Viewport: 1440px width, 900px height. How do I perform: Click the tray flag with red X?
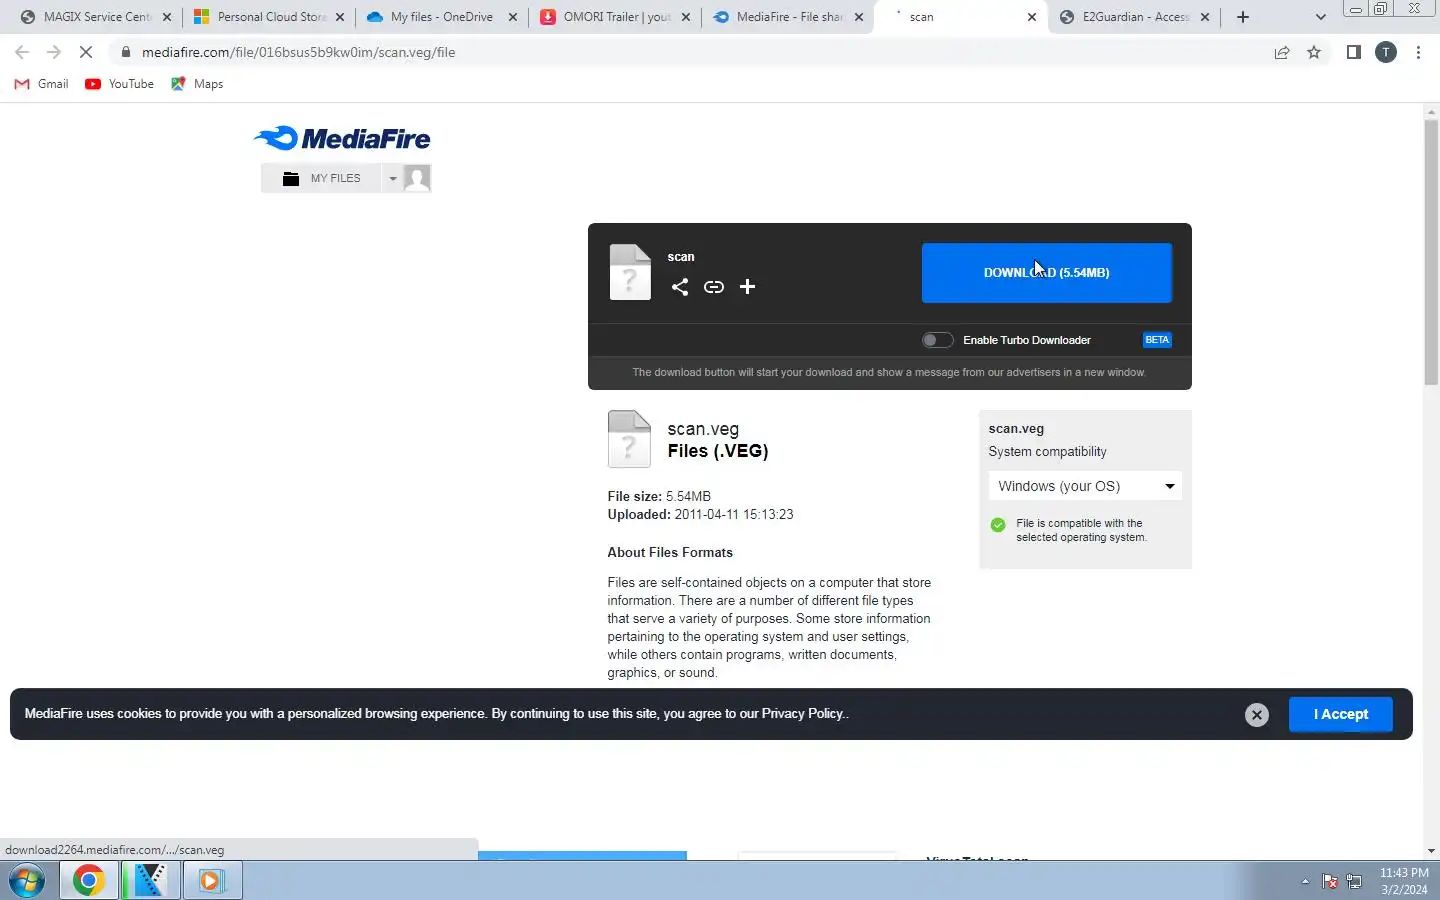[x=1330, y=881]
